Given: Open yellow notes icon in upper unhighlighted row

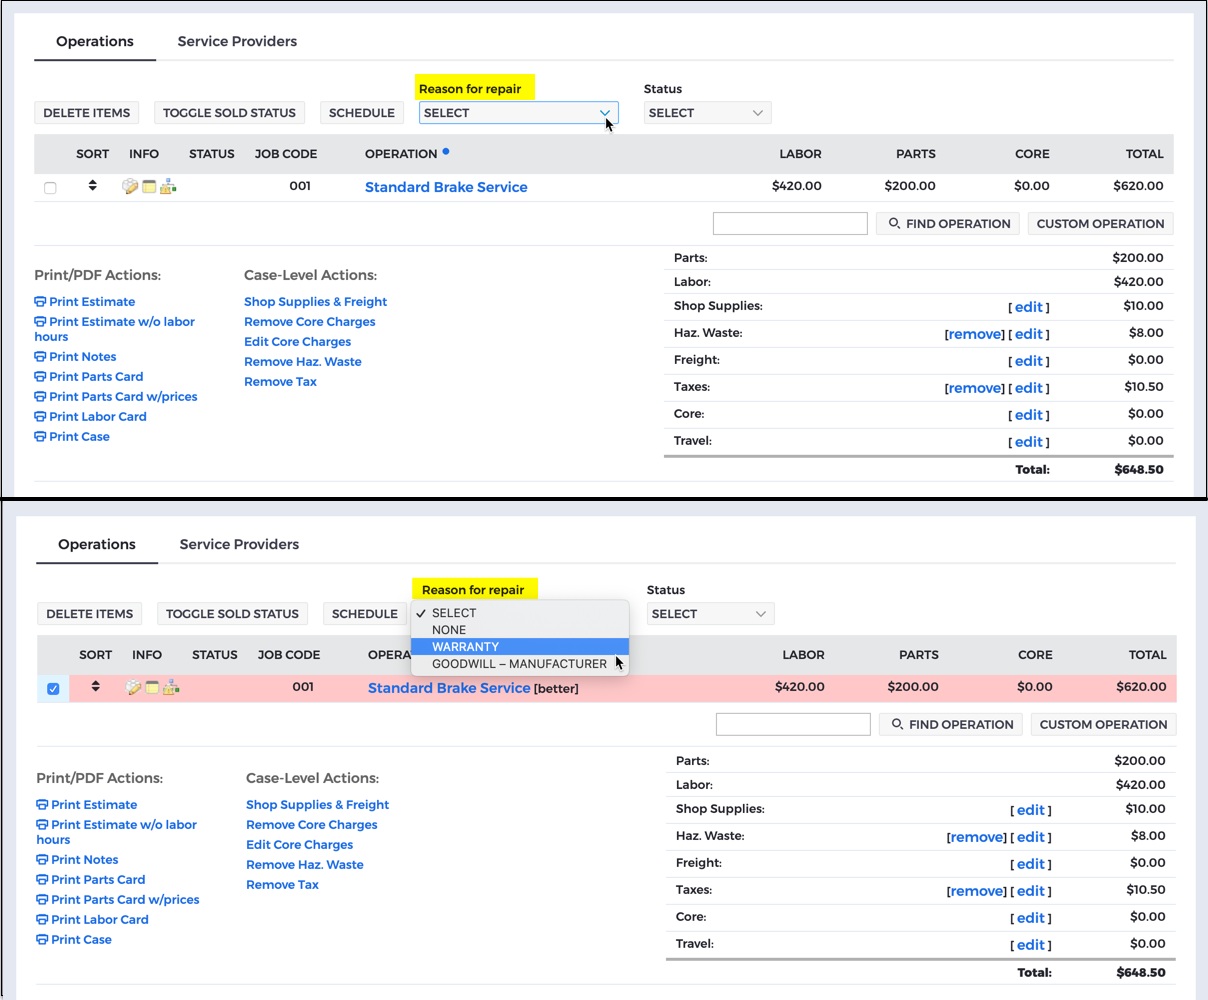Looking at the screenshot, I should (x=149, y=186).
